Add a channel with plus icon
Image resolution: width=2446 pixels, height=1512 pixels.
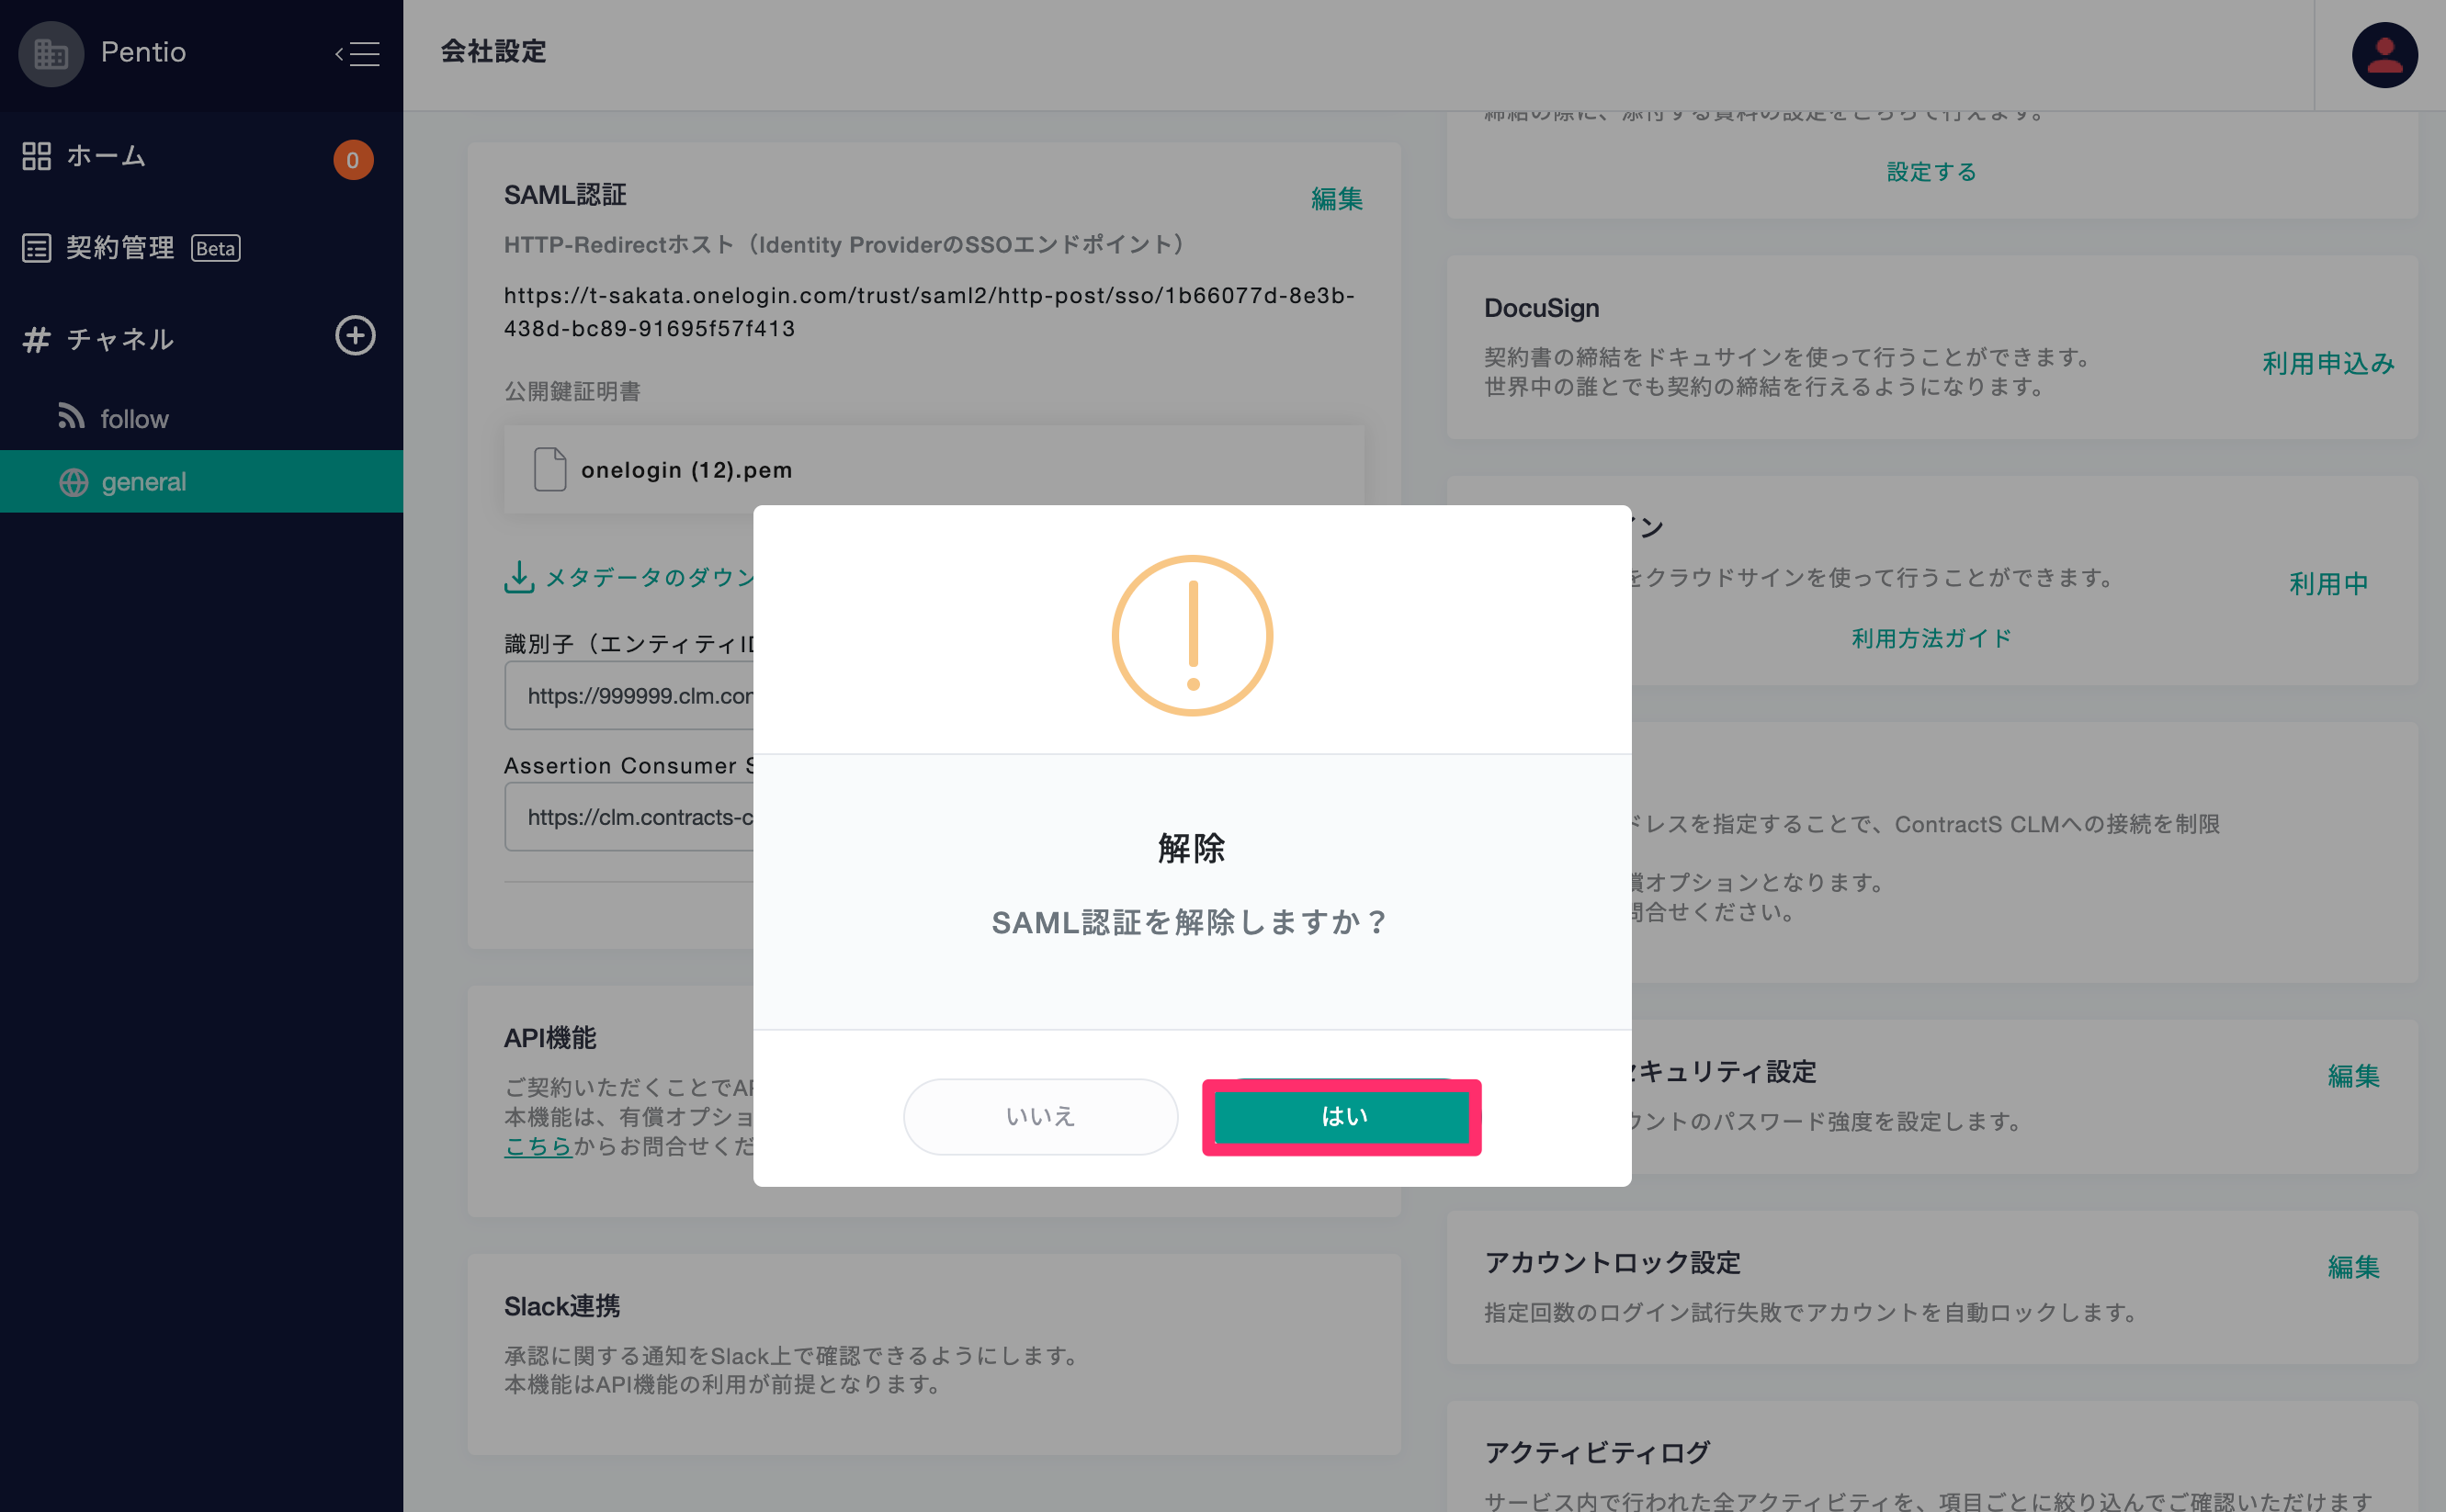click(x=355, y=336)
